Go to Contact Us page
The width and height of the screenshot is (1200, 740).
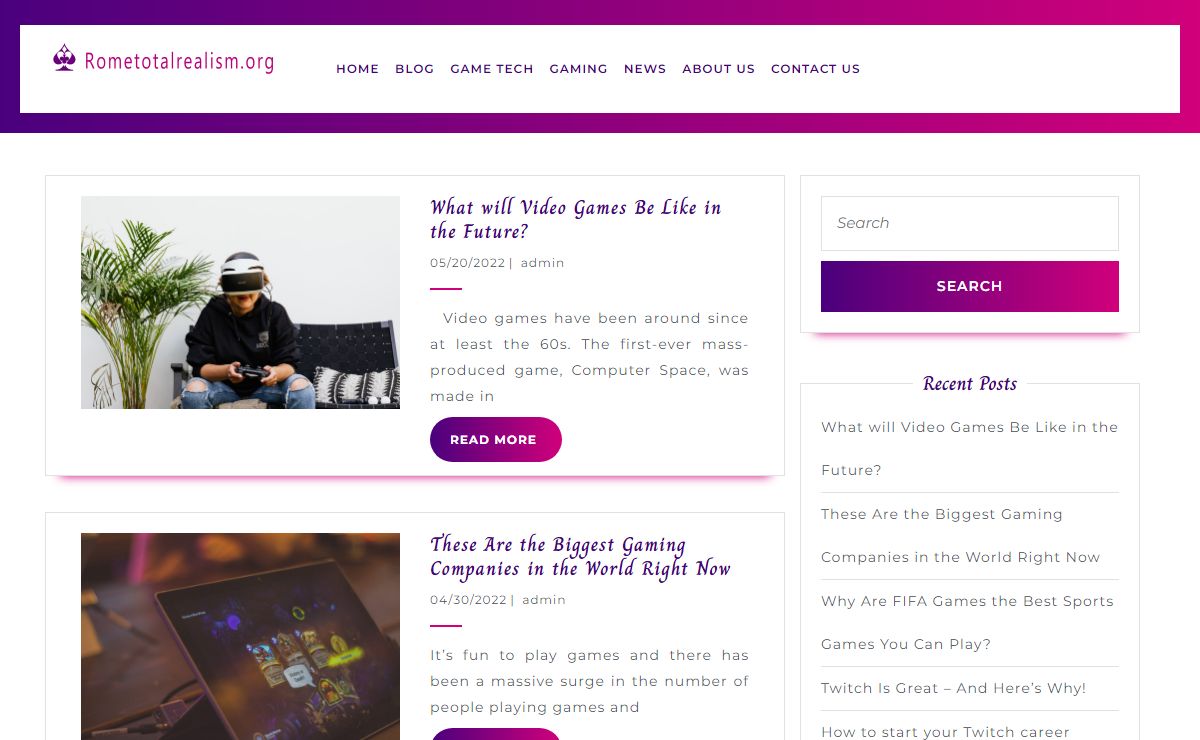815,69
